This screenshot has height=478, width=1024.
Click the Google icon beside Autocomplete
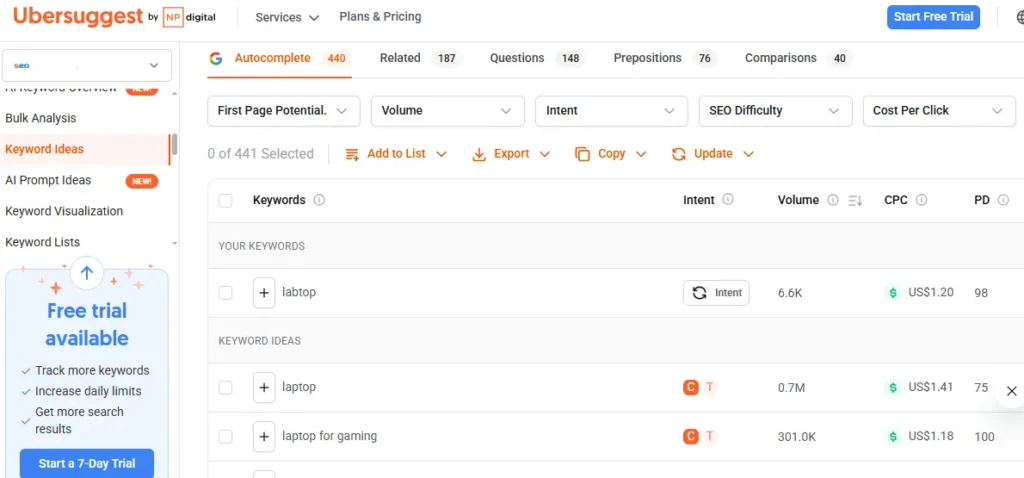(x=216, y=58)
